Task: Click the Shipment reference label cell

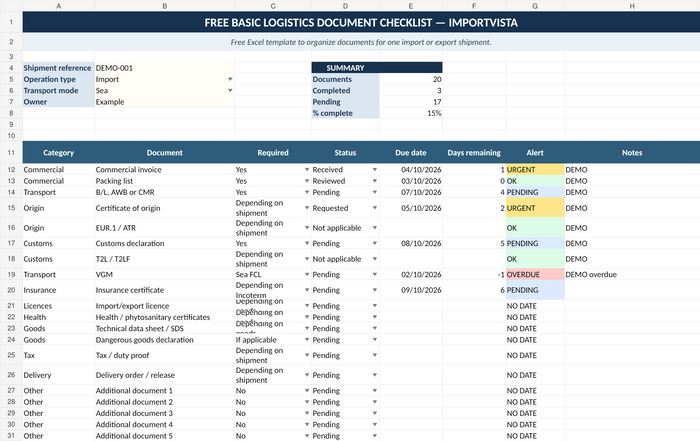Action: pyautogui.click(x=58, y=68)
